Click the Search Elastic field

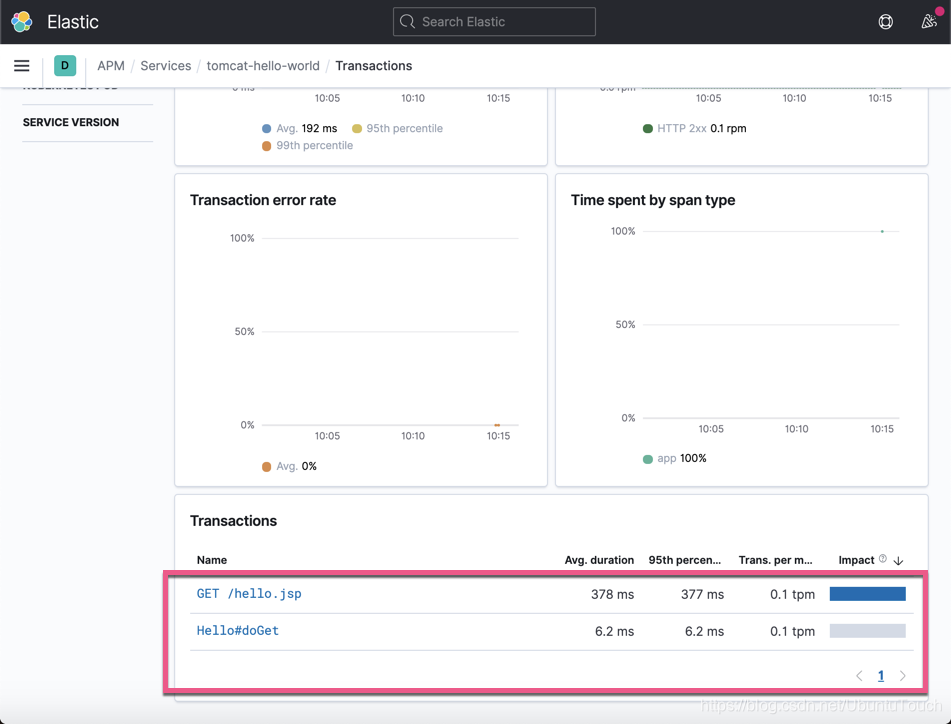coord(494,22)
